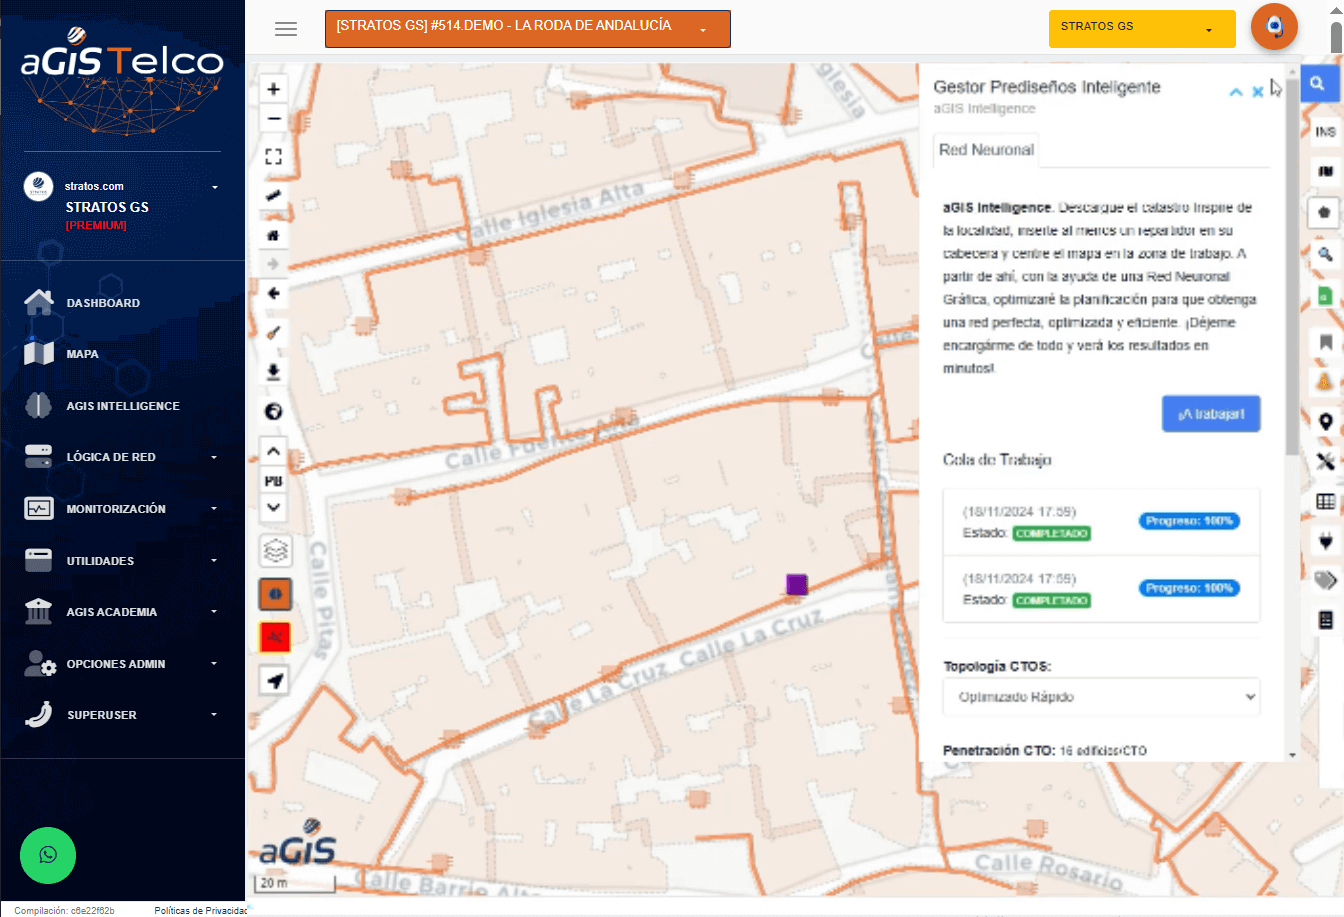The height and width of the screenshot is (917, 1344).
Task: Select the Red Neuronal tab
Action: coord(986,150)
